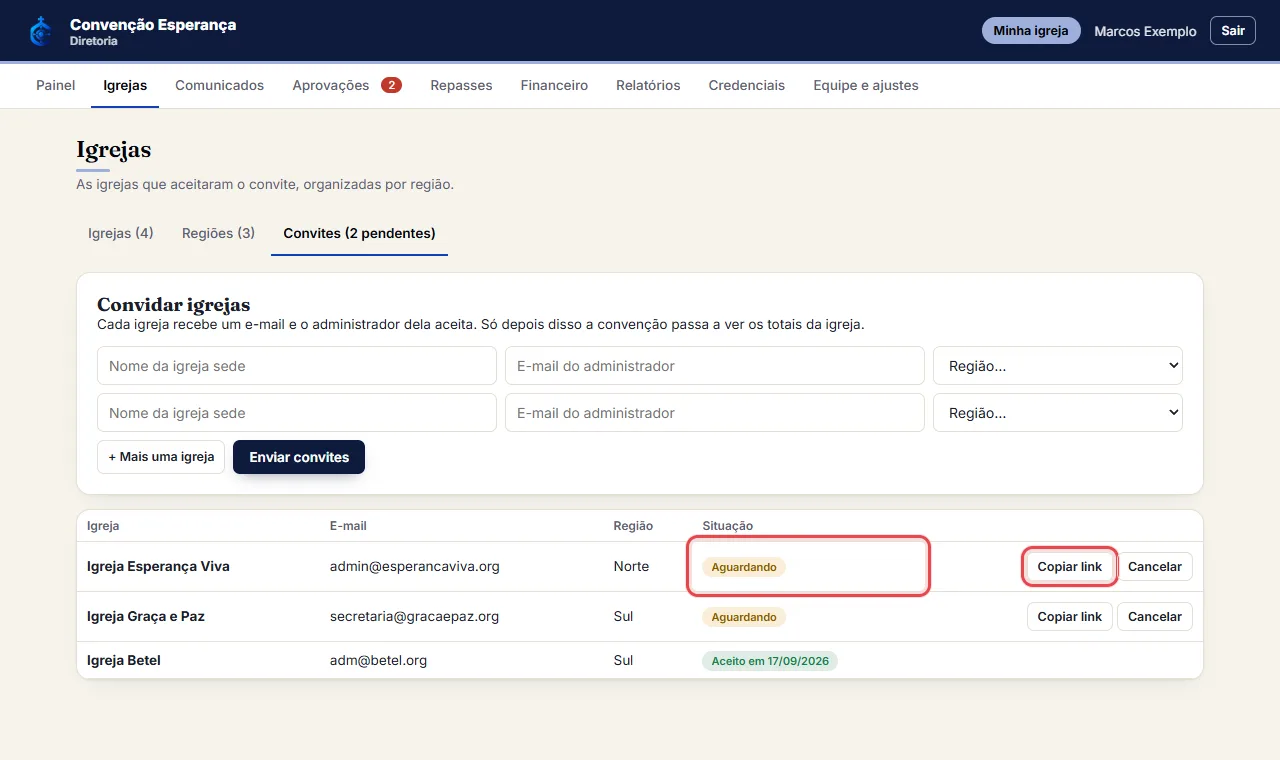Image resolution: width=1280 pixels, height=760 pixels.
Task: Click the adm@betel.org email
Action: (x=378, y=661)
